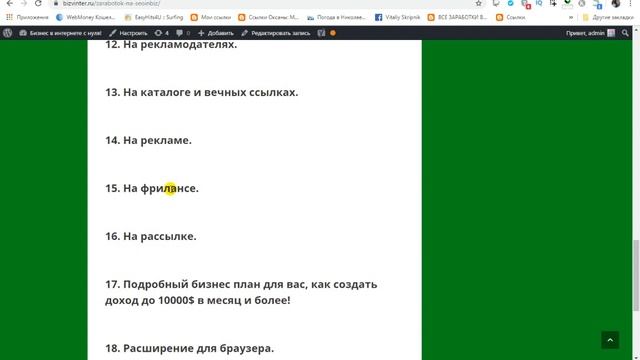Viewport: 640px width, 360px height.
Task: Click the IQ extension icon
Action: click(539, 3)
